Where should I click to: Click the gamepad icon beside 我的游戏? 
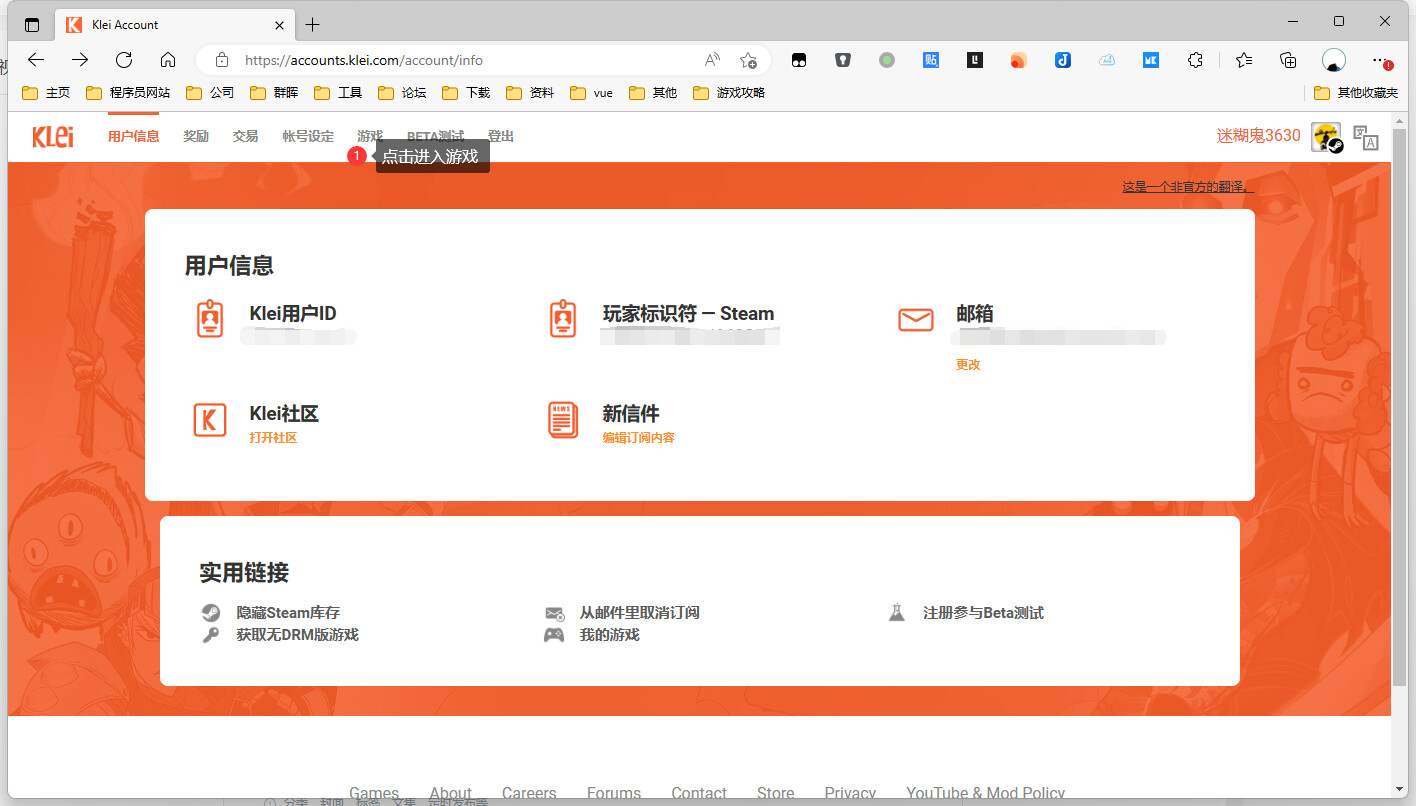[554, 635]
